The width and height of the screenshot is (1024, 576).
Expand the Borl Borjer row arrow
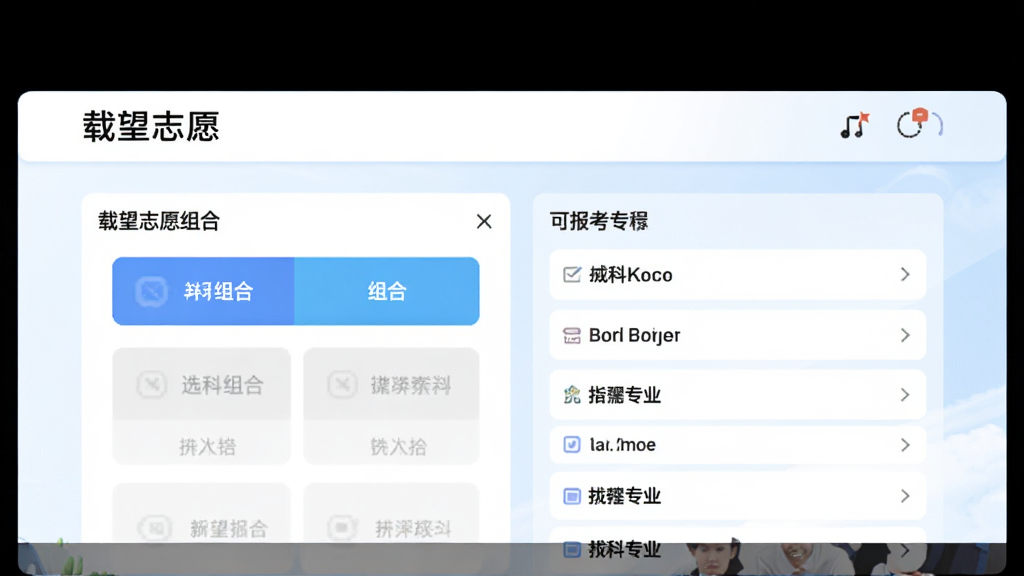click(x=905, y=335)
